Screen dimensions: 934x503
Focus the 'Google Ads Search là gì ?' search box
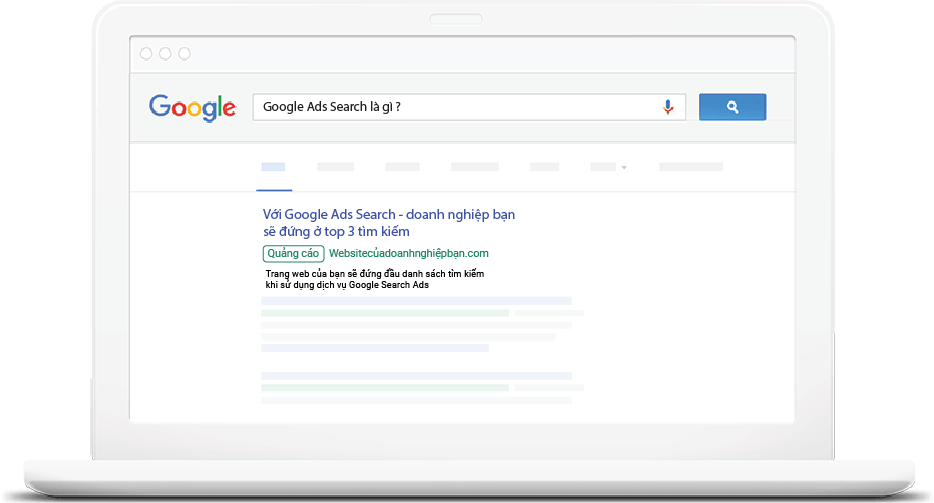[469, 107]
